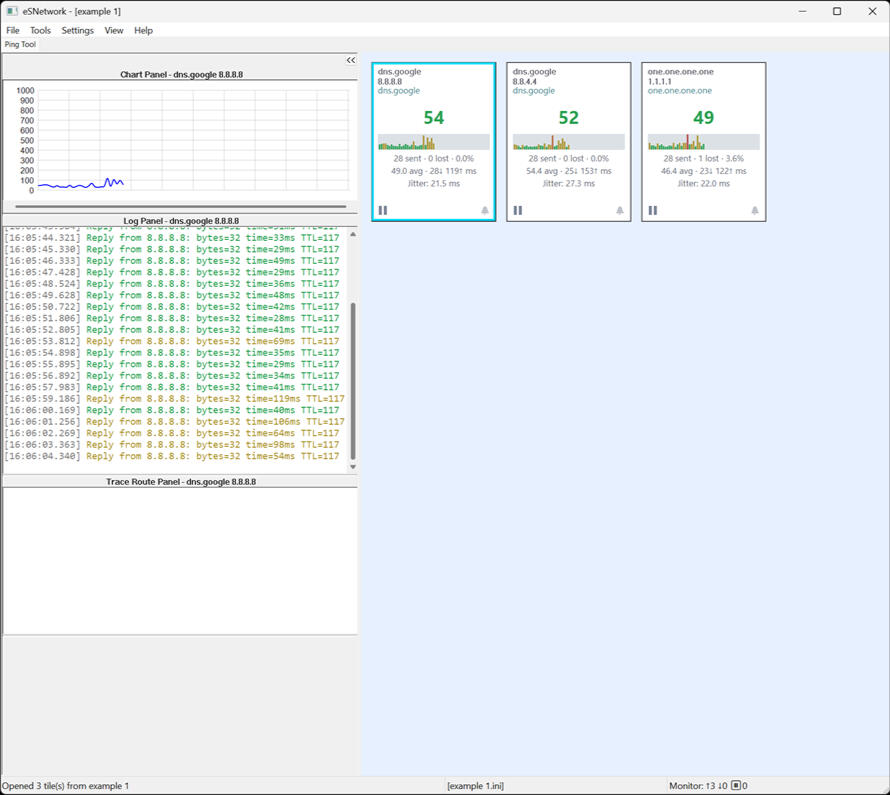Click the 1000 label on chart axis
This screenshot has height=795, width=890.
(x=26, y=91)
